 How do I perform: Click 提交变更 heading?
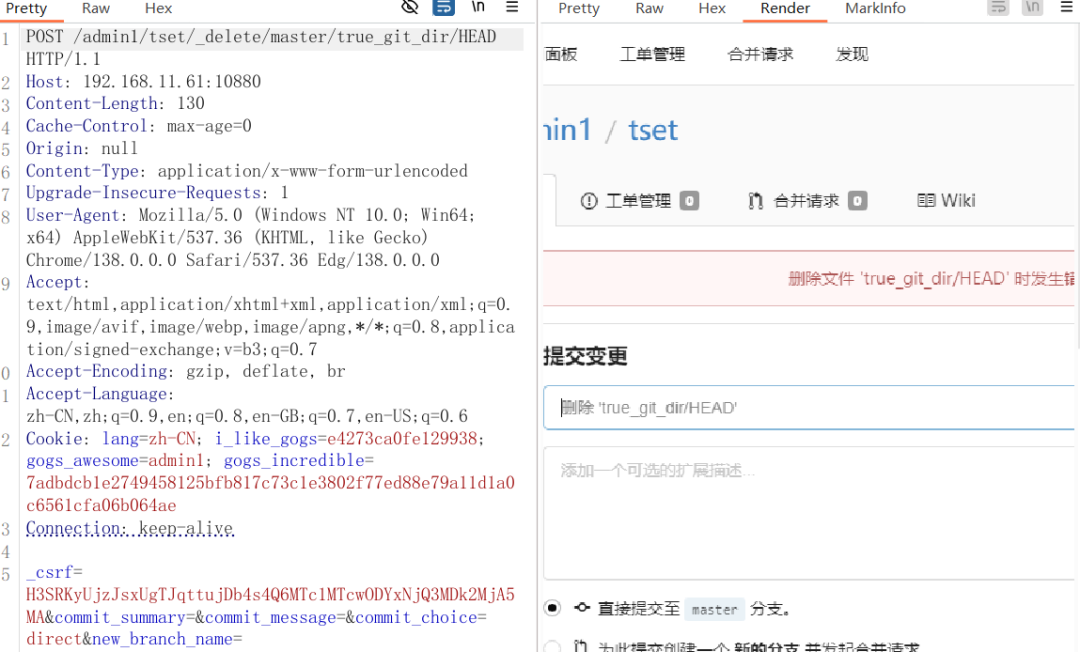[x=585, y=357]
